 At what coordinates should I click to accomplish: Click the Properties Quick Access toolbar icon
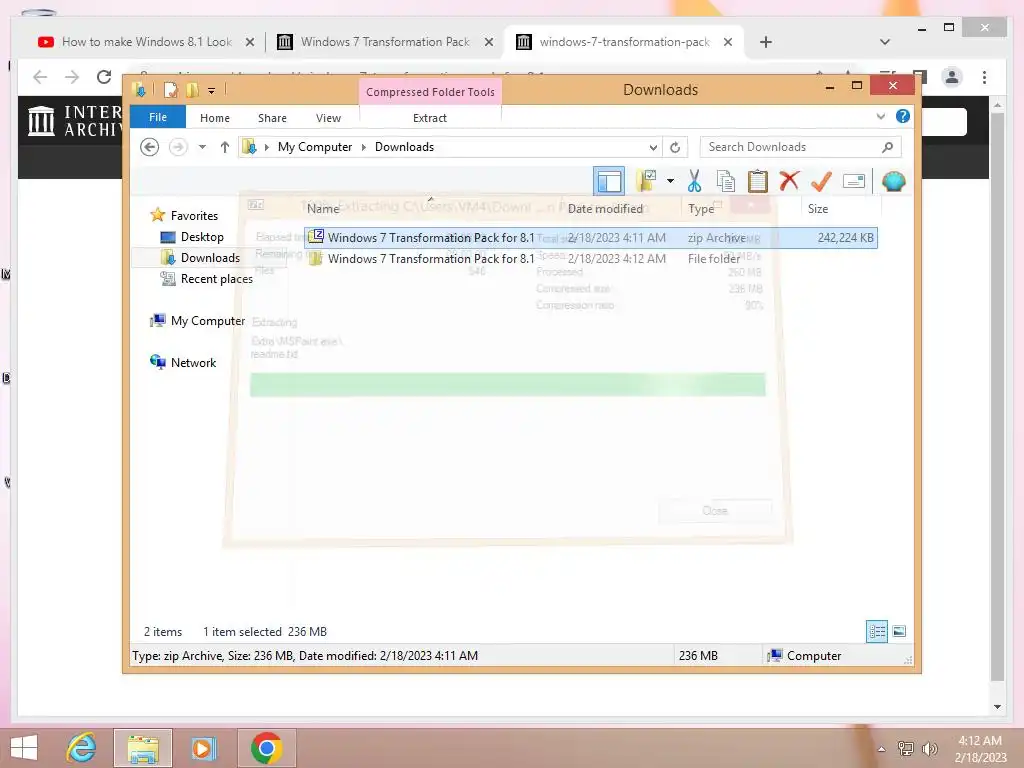point(171,89)
